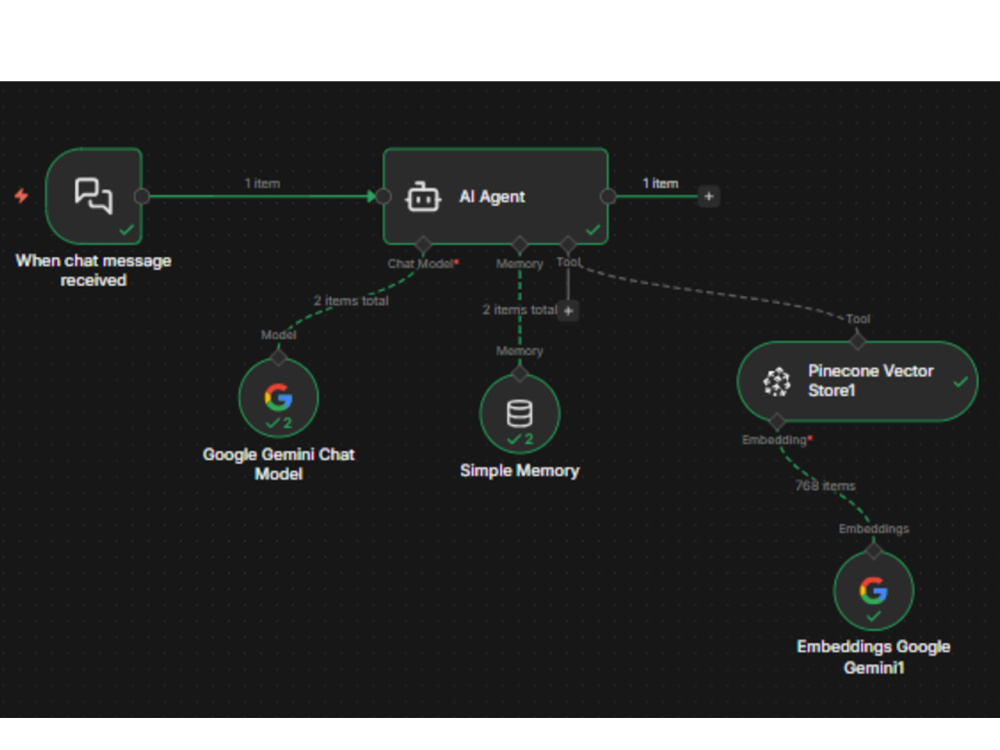Click the 'Google Gemini Chat Model' caption
Screen dimensions: 1000x750
[x=279, y=464]
